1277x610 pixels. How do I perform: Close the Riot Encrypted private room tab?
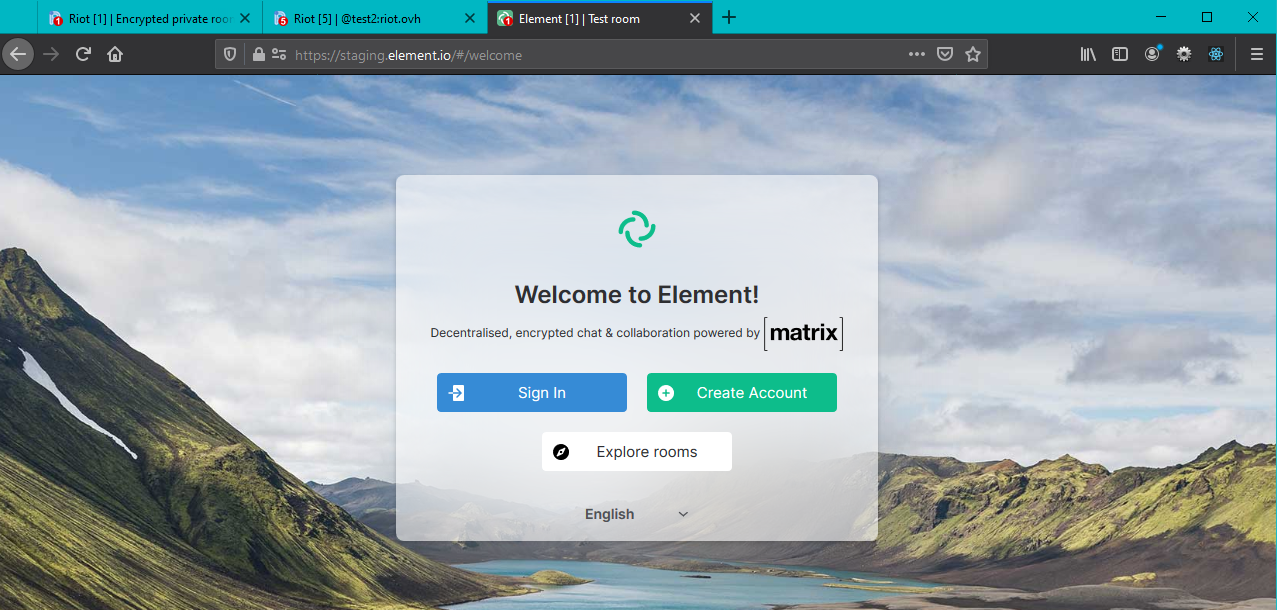tap(245, 18)
